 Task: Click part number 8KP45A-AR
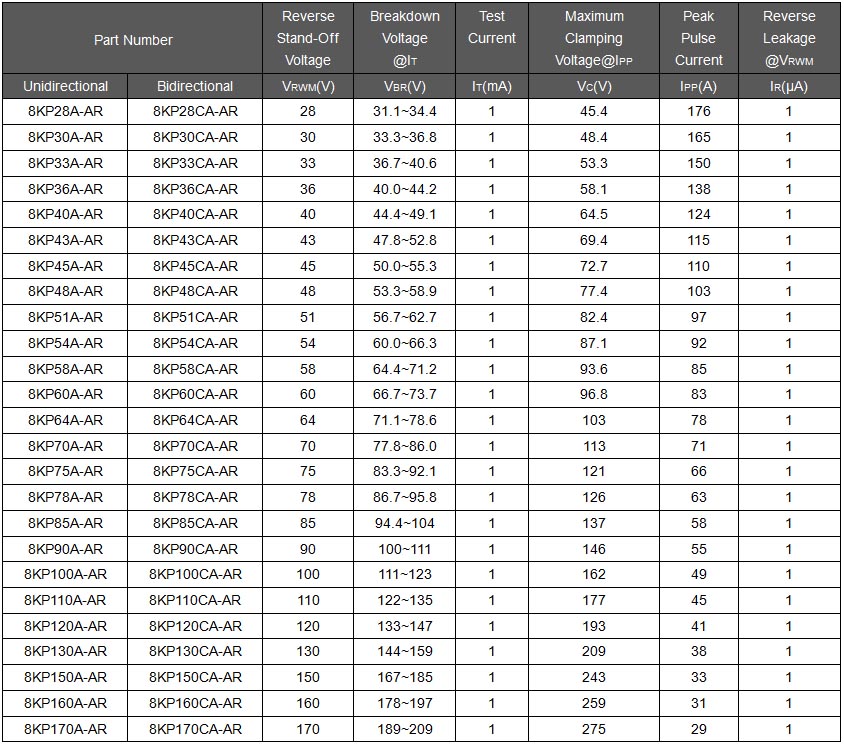[66, 266]
